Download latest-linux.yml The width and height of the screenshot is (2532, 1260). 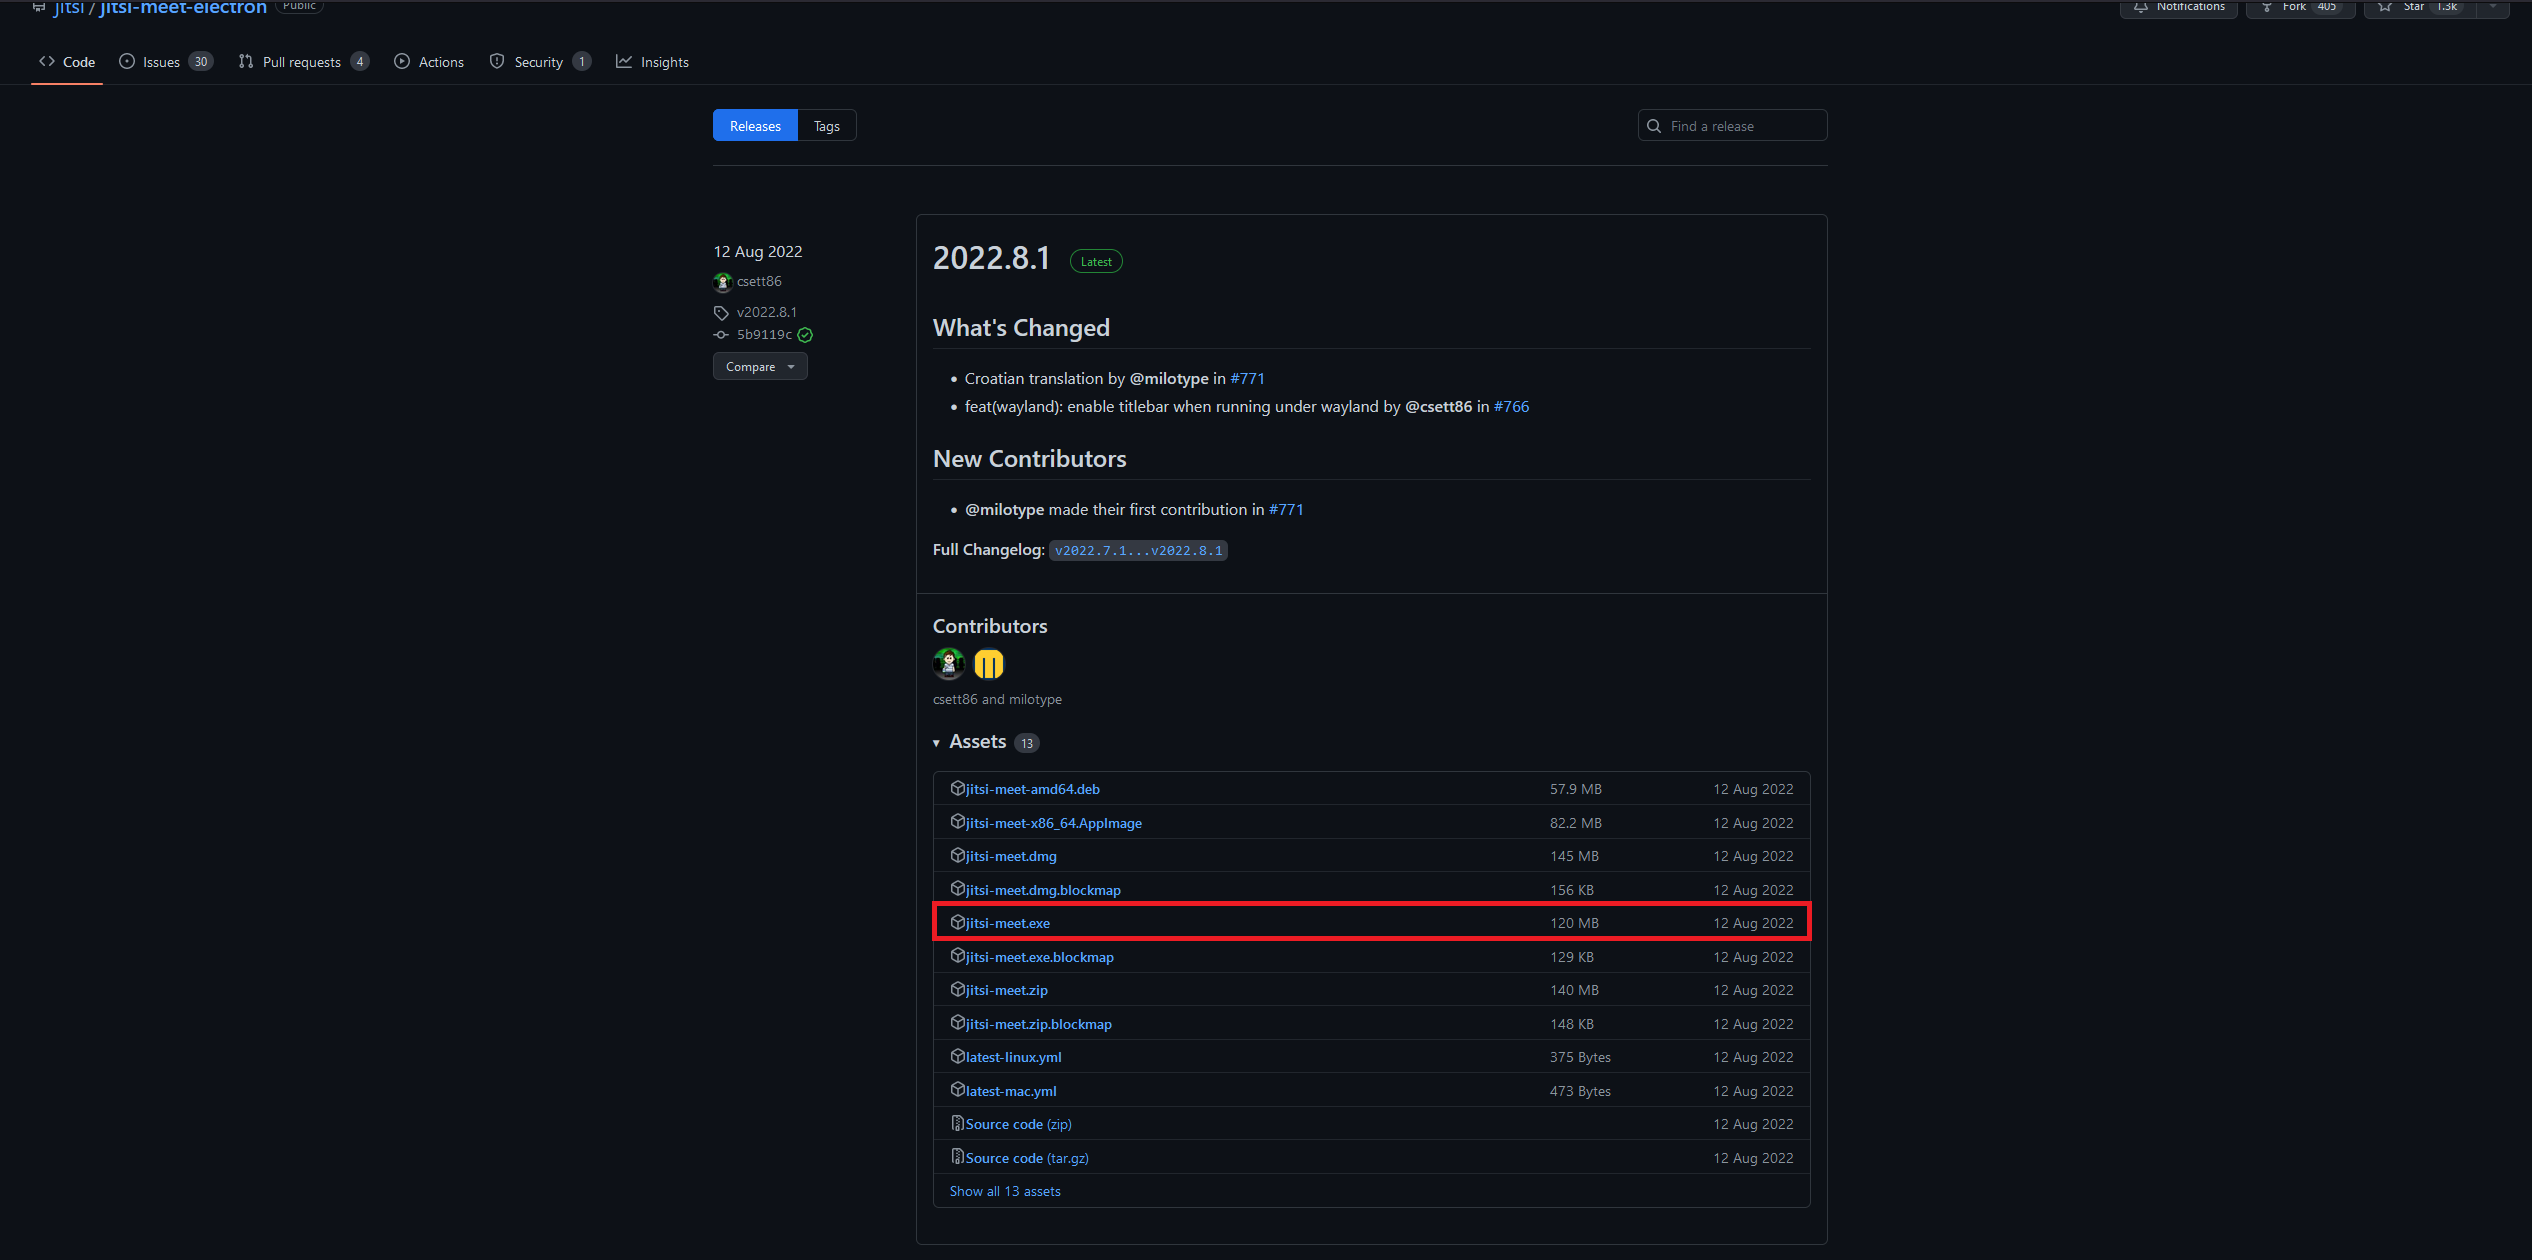(x=1013, y=1057)
